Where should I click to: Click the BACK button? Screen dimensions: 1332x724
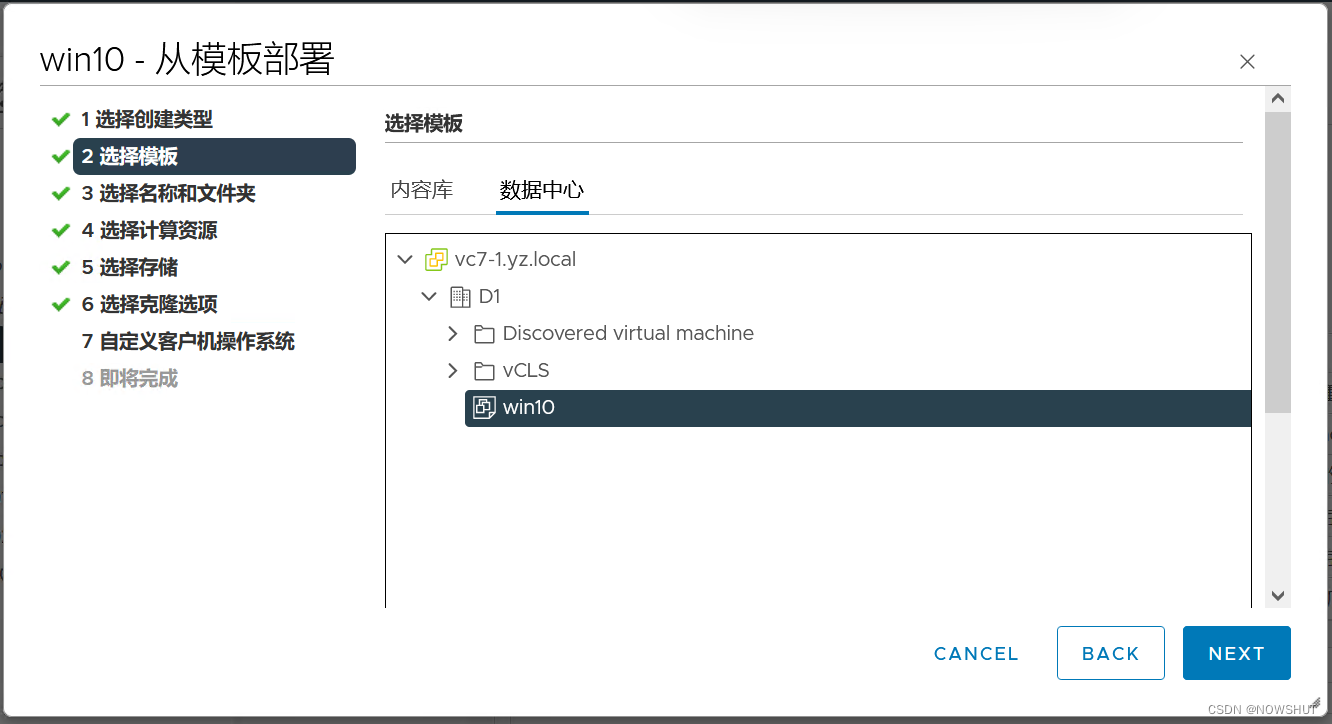click(1111, 654)
